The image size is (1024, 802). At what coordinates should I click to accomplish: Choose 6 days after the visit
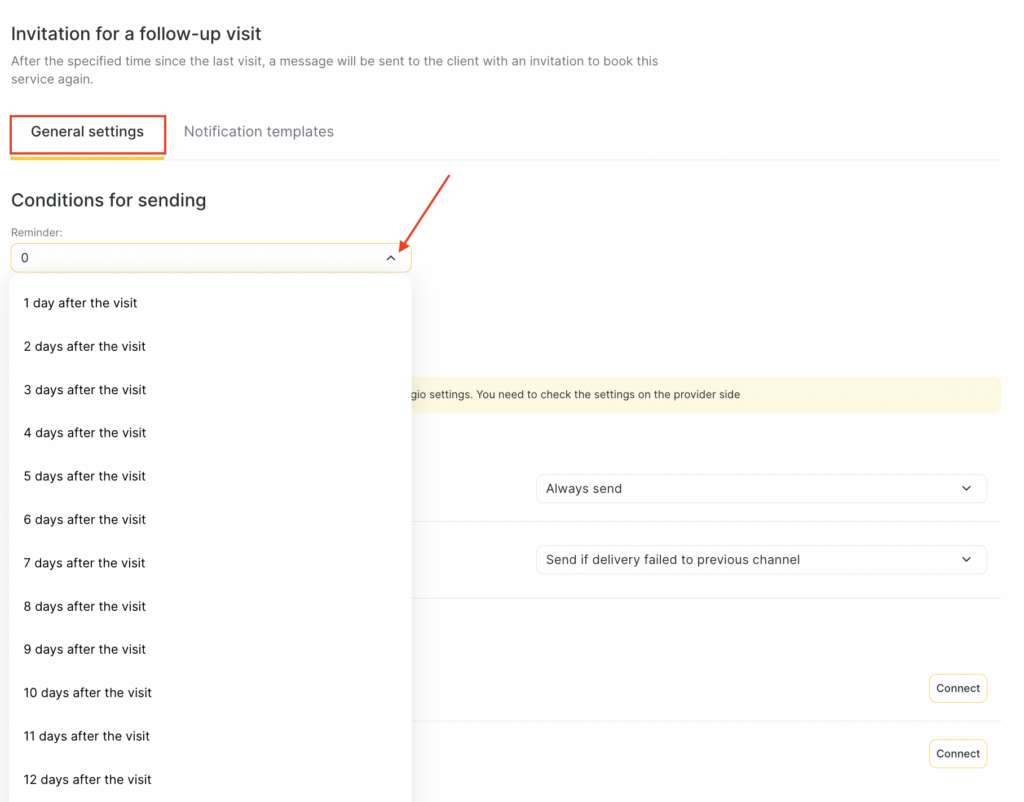(85, 520)
